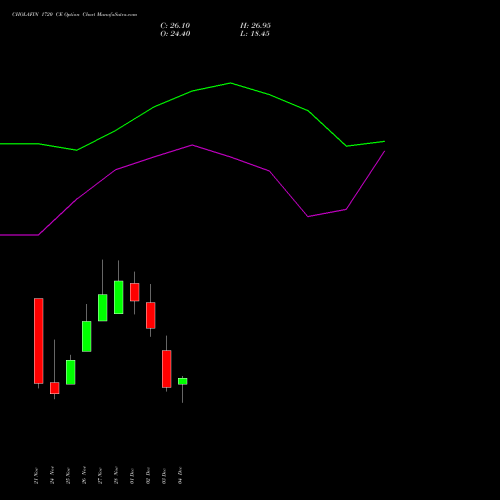Click the peak of the purple indicator line
Image resolution: width=500 pixels, height=500 pixels.
(192, 145)
